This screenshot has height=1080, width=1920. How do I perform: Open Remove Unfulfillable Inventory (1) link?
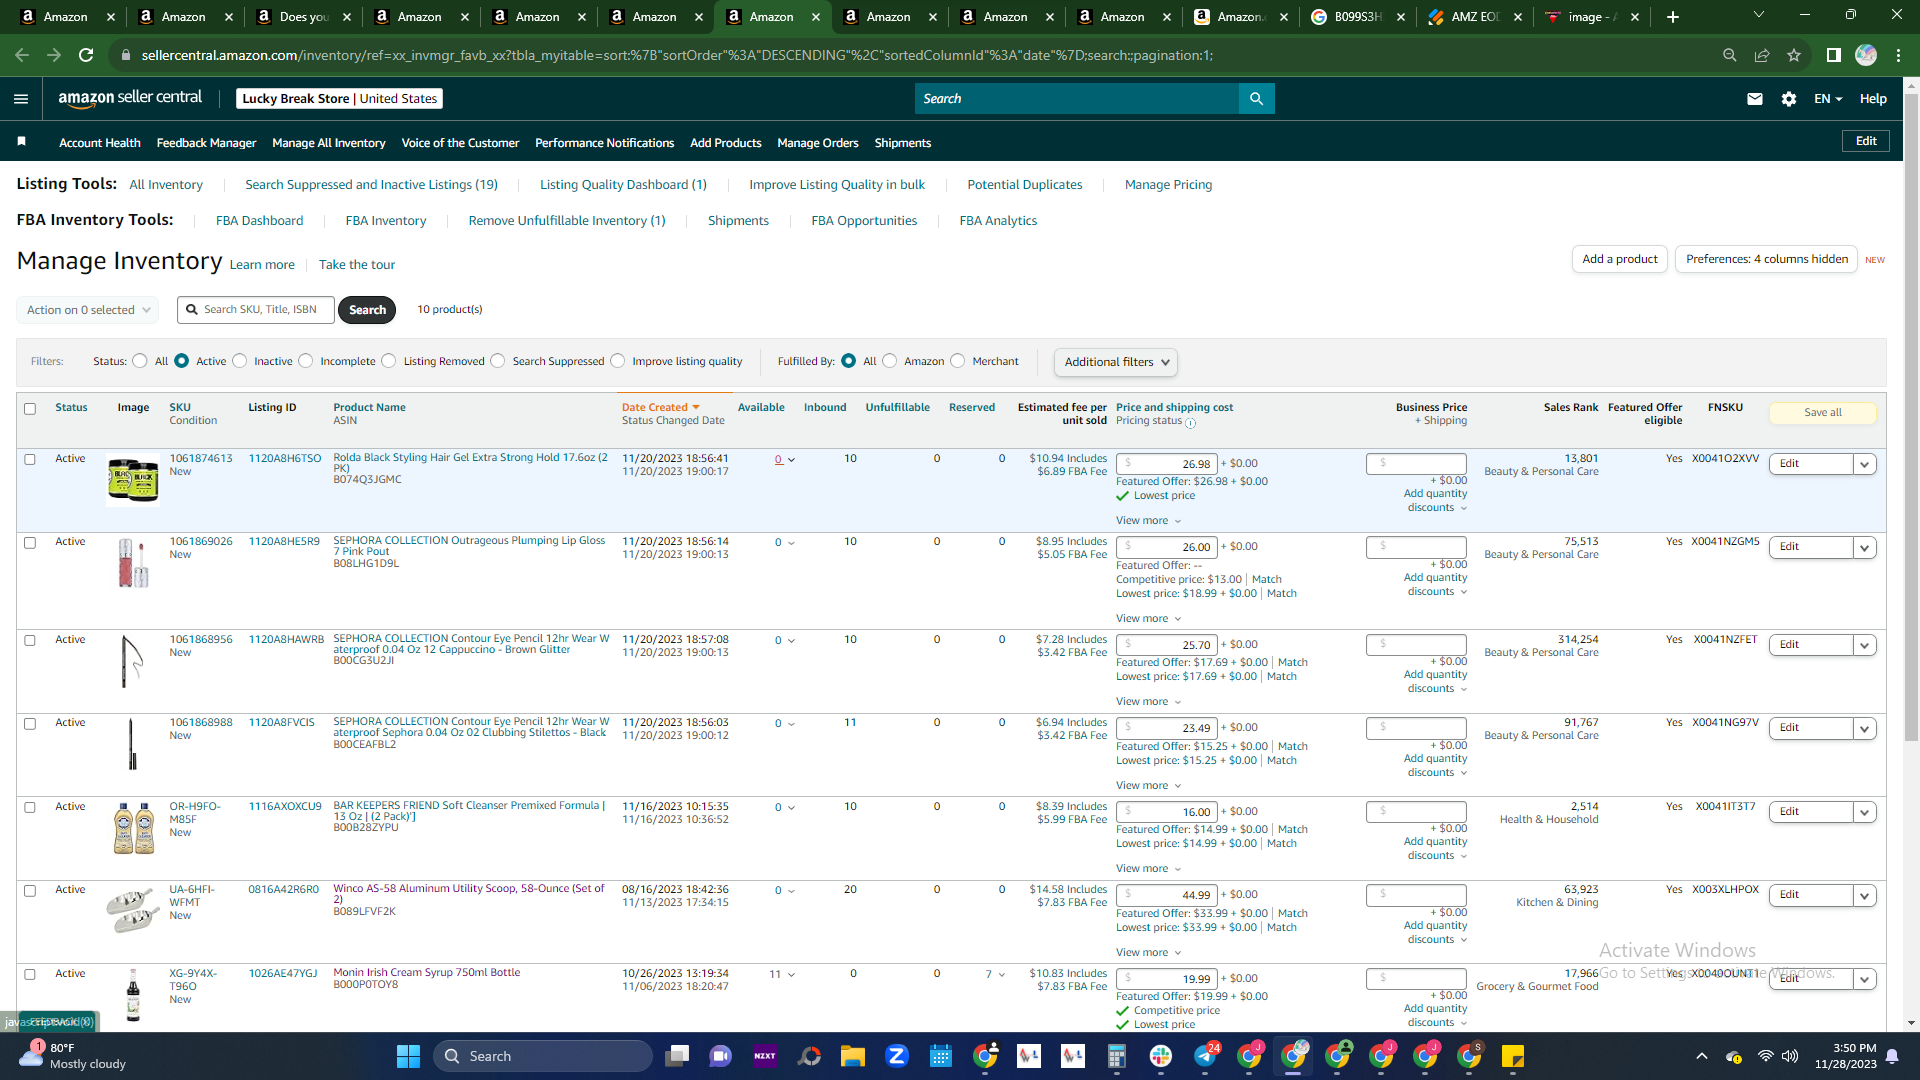pyautogui.click(x=567, y=221)
